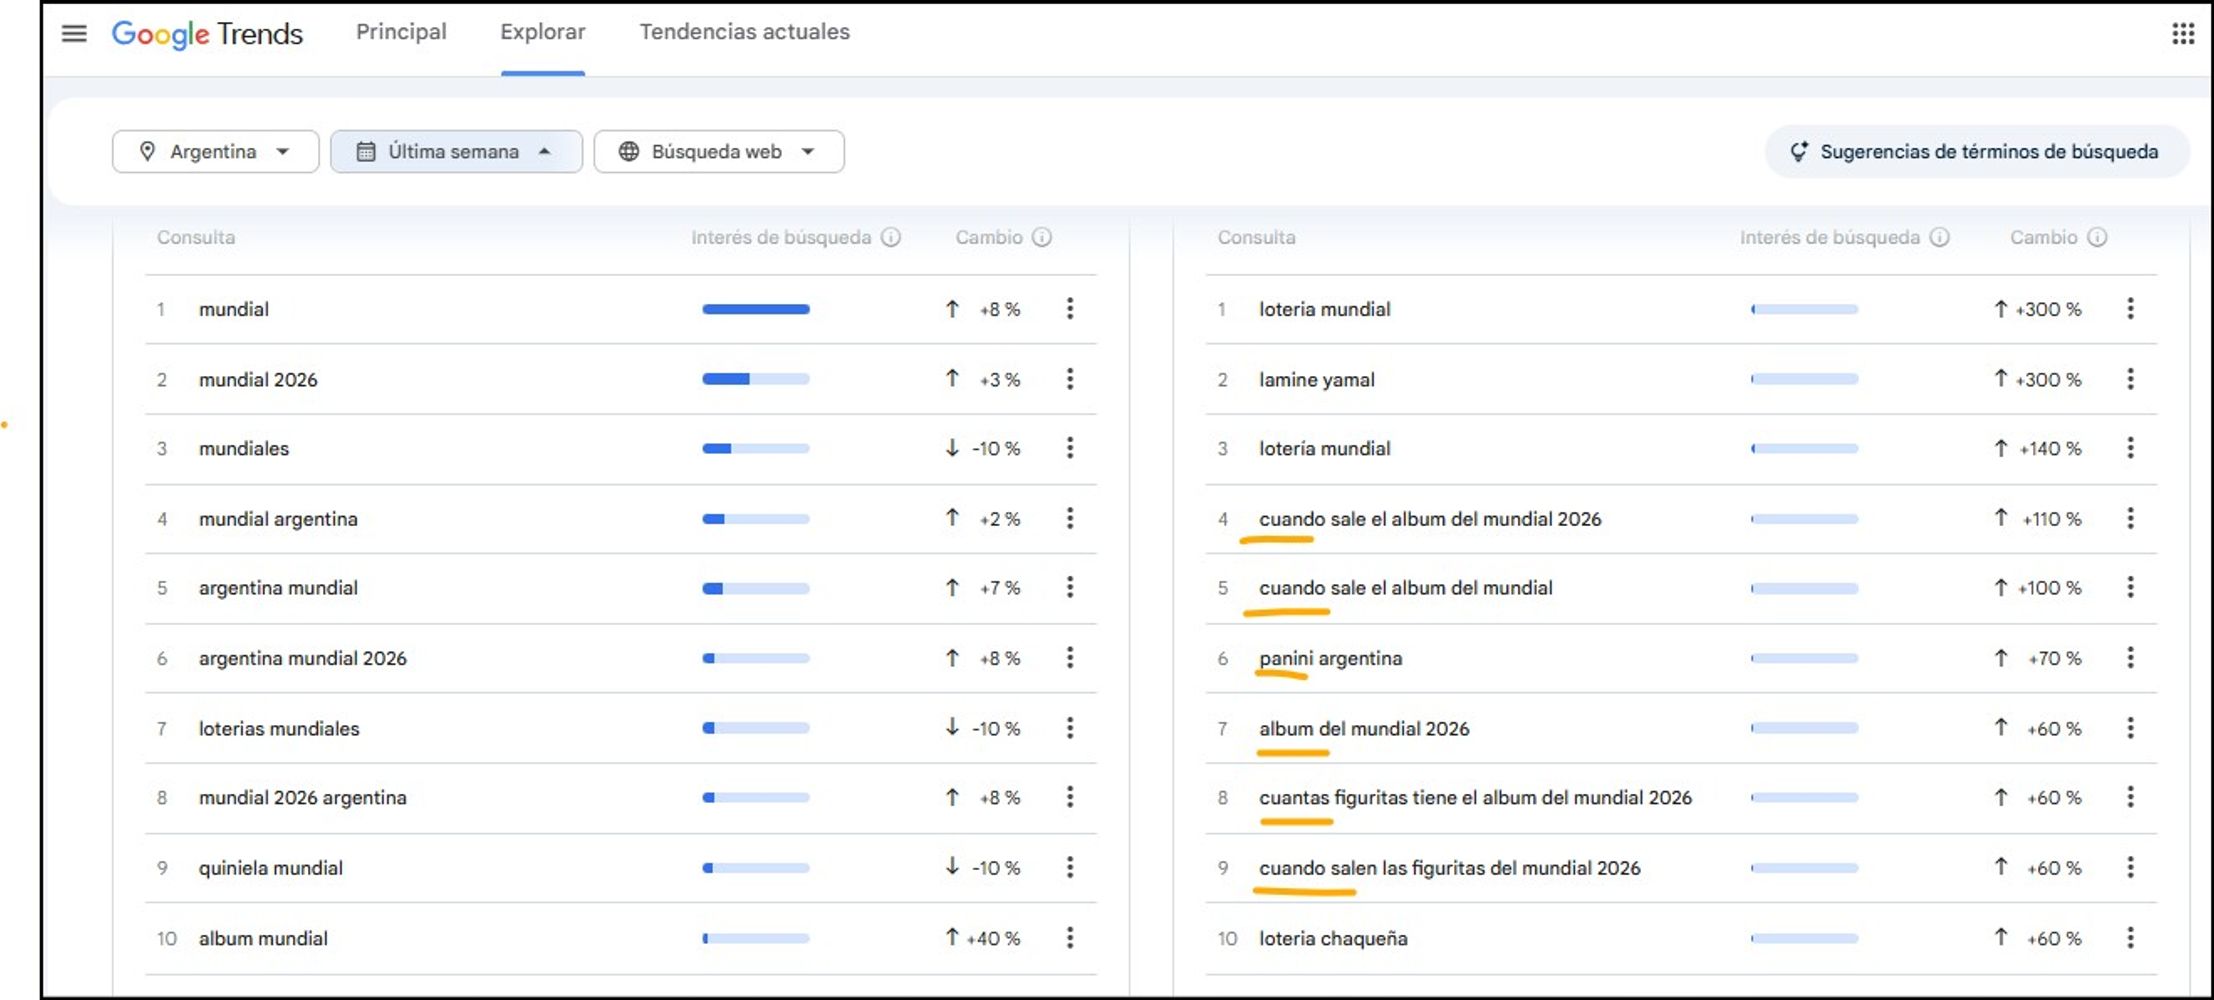This screenshot has width=2214, height=1000.
Task: Click the interest bar for 'mundial'
Action: tap(756, 309)
